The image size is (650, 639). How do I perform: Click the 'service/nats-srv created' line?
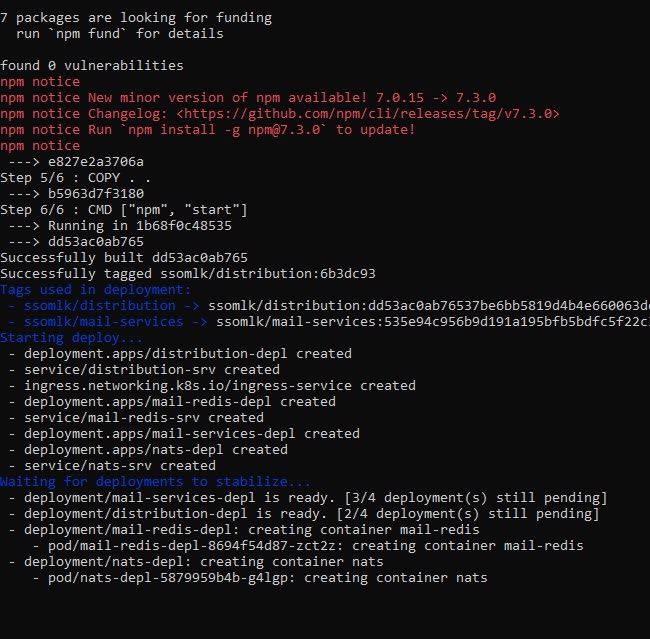tap(112, 466)
